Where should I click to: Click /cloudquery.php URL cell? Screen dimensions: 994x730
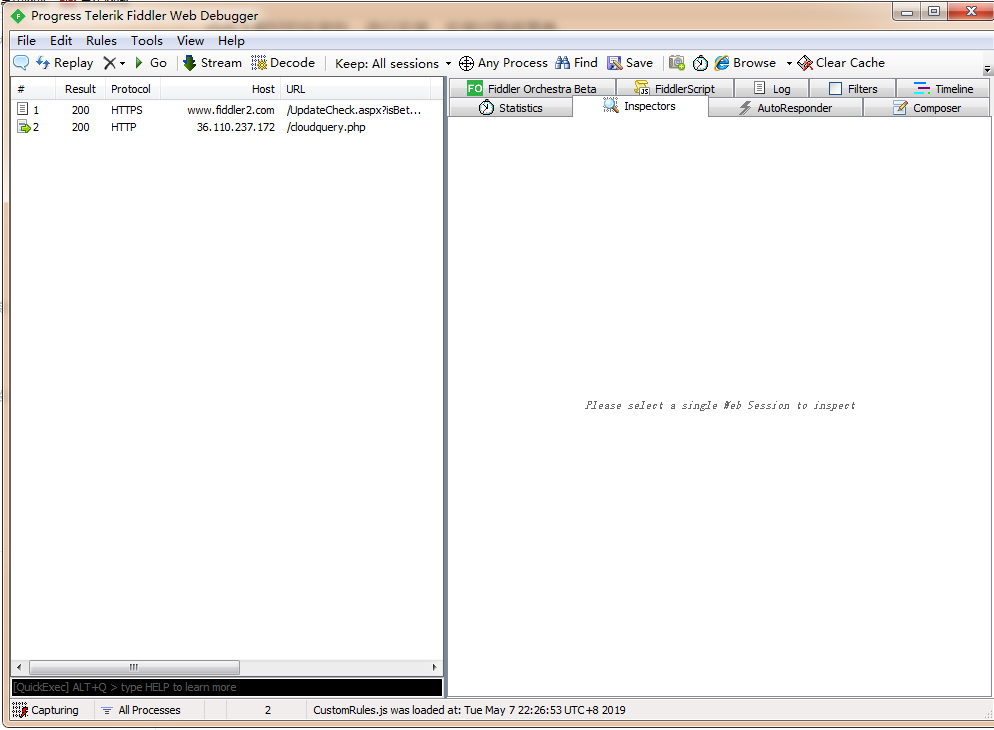[x=326, y=127]
